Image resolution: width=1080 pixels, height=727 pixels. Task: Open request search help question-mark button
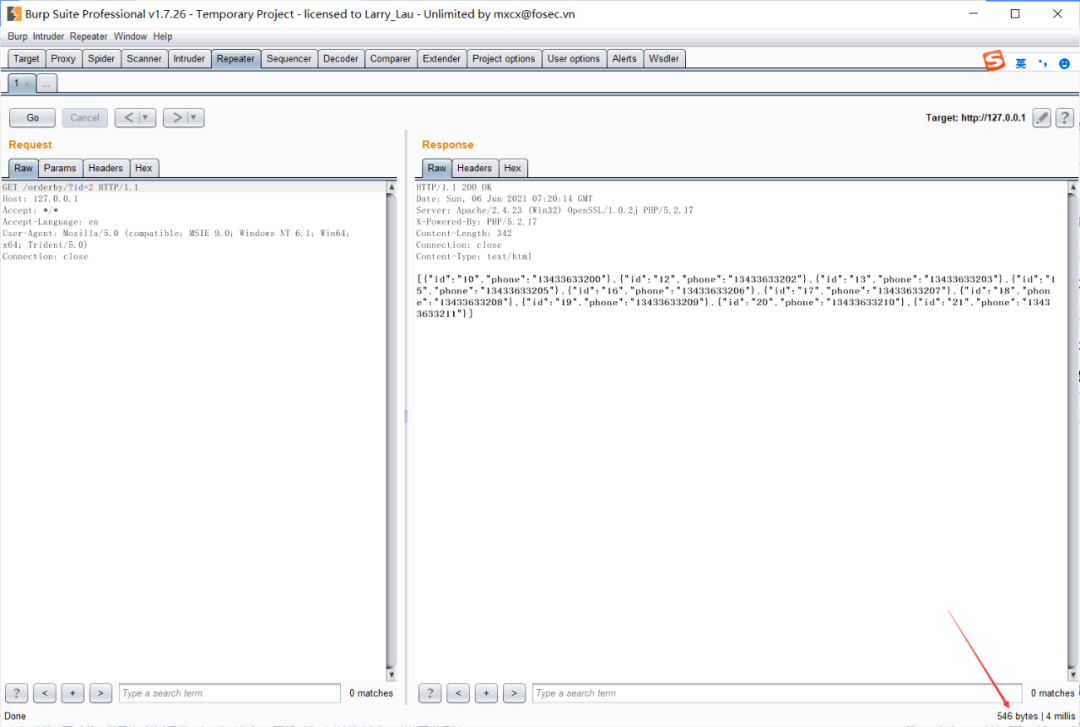click(x=17, y=693)
